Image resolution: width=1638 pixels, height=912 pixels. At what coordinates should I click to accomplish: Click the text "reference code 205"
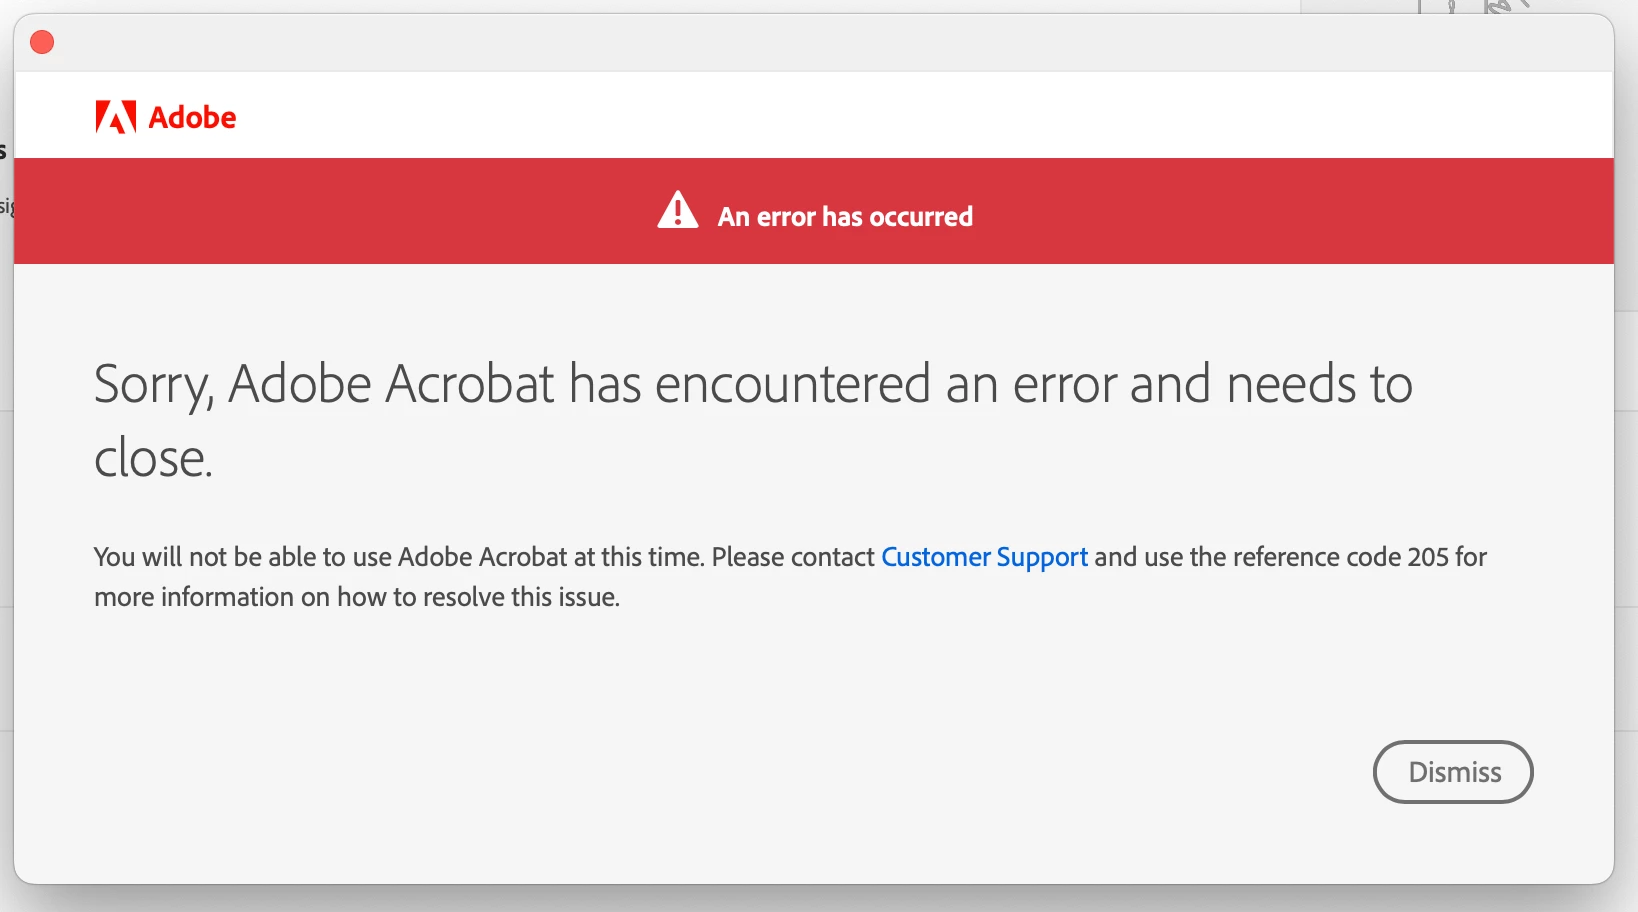(x=1340, y=557)
